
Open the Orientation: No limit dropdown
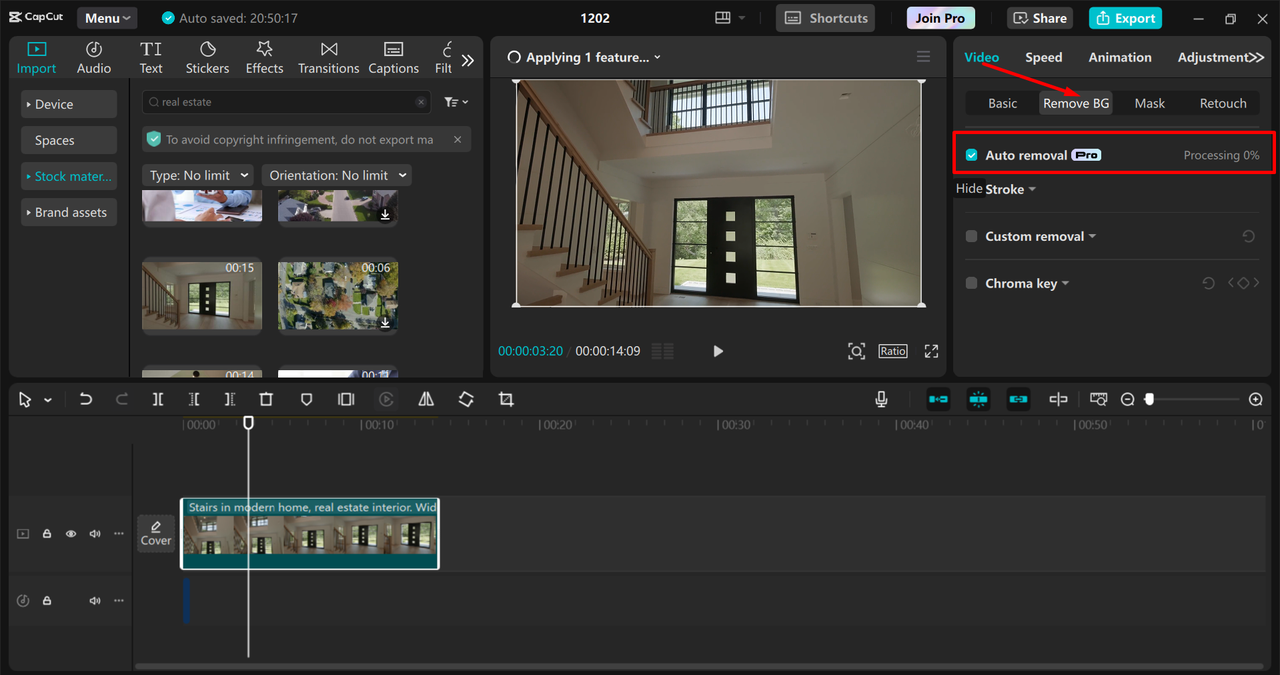click(337, 175)
